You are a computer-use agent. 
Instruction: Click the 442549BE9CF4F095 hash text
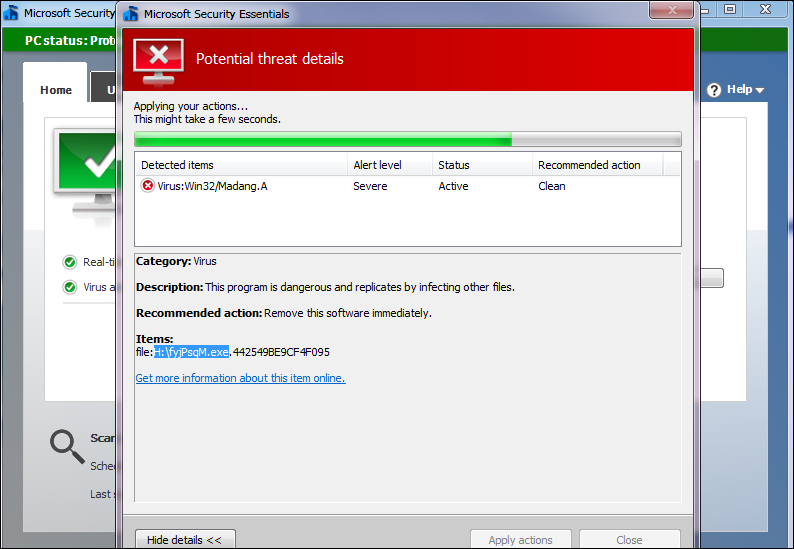point(281,352)
